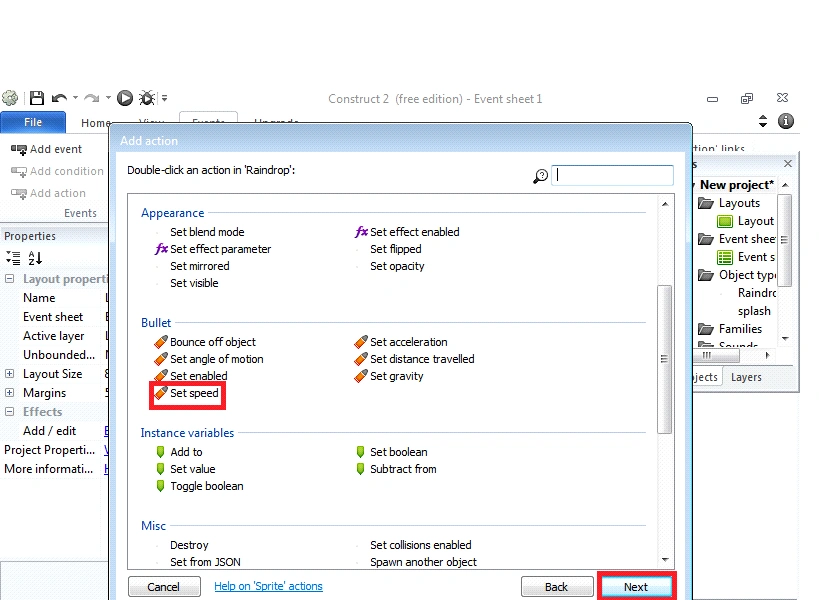
Task: Open the Layouts folder in project tree
Action: click(x=729, y=203)
